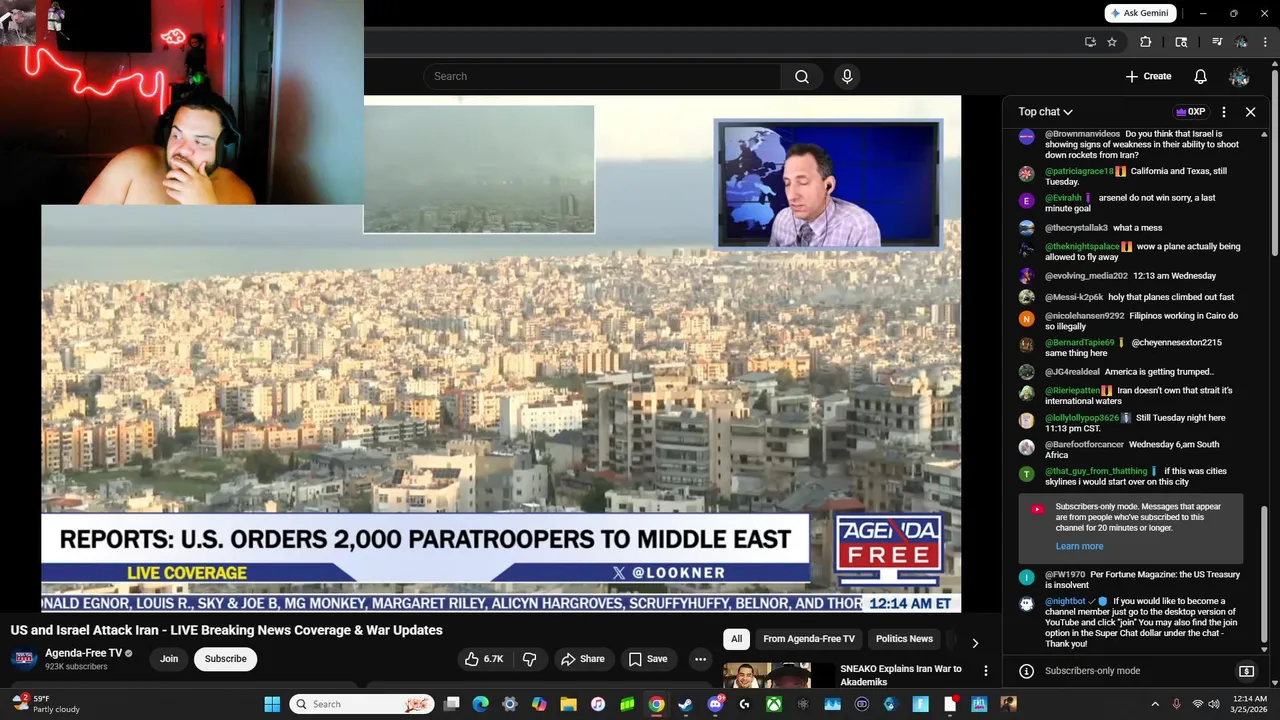The width and height of the screenshot is (1280, 720).
Task: Open File Explorer from the taskbar
Action: pyautogui.click(x=568, y=704)
